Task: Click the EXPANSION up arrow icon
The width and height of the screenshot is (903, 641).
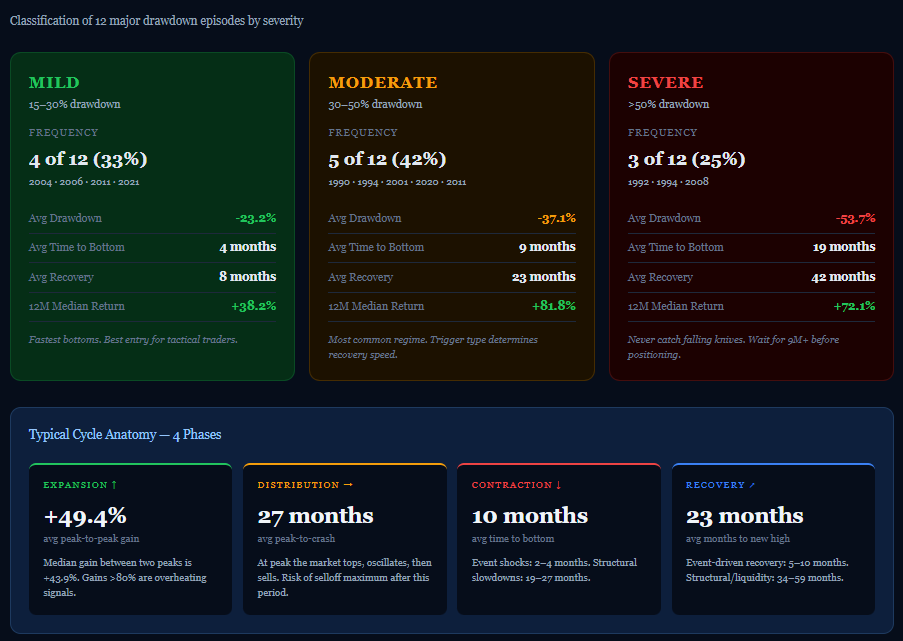Action: click(114, 485)
